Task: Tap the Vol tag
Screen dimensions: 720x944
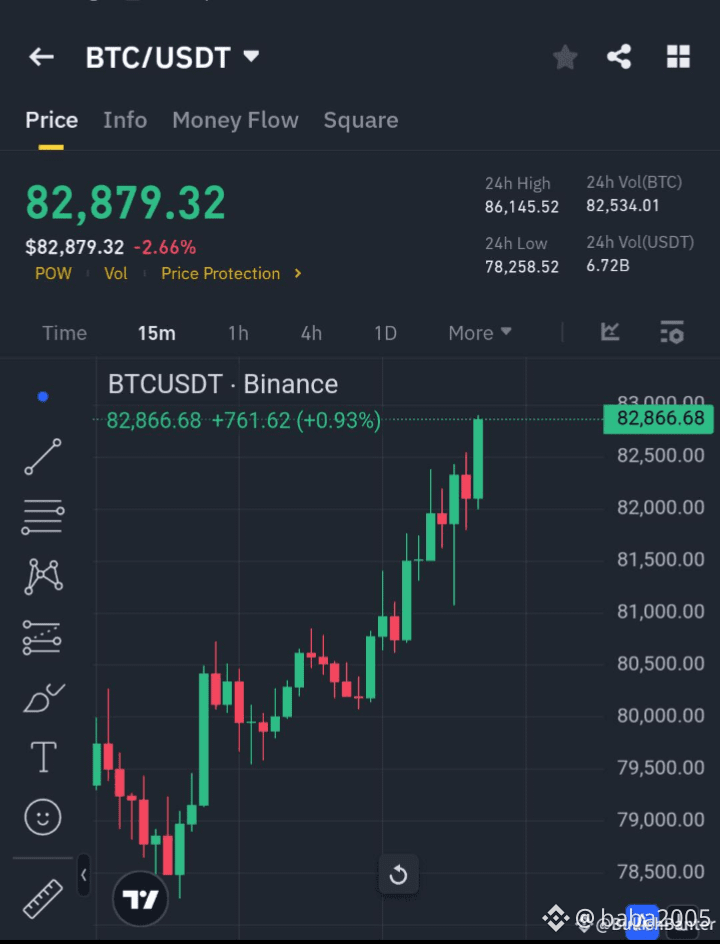Action: click(116, 273)
